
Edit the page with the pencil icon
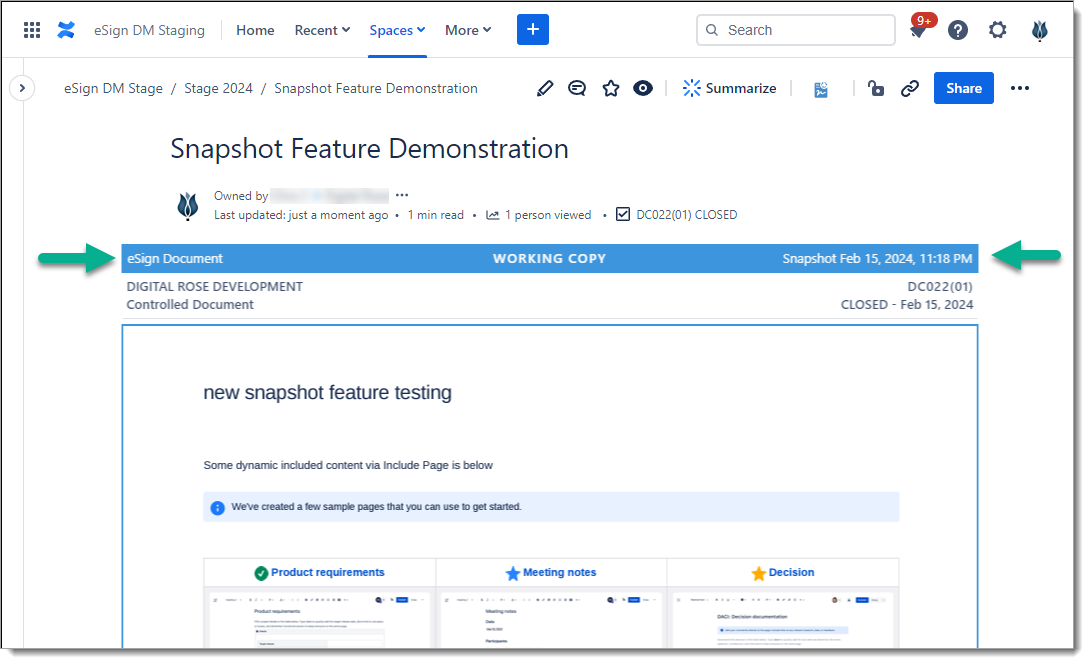click(545, 88)
